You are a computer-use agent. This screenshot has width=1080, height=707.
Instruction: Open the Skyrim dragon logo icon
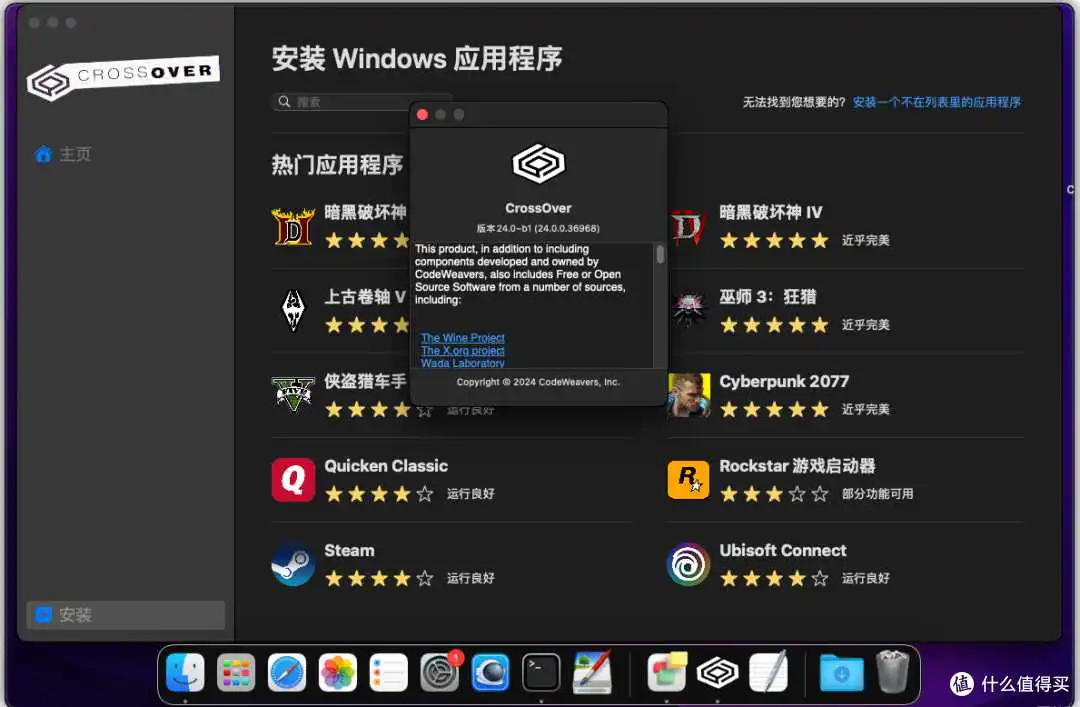point(294,310)
